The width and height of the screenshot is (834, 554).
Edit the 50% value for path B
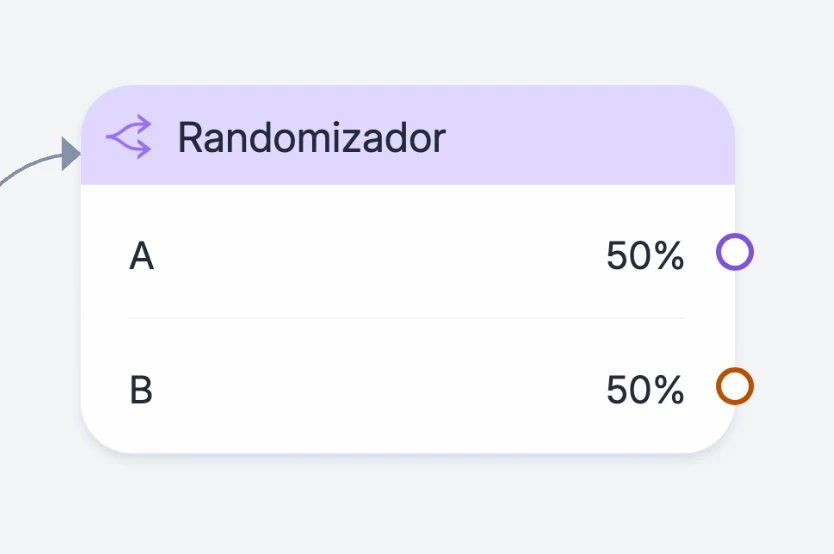pos(645,390)
